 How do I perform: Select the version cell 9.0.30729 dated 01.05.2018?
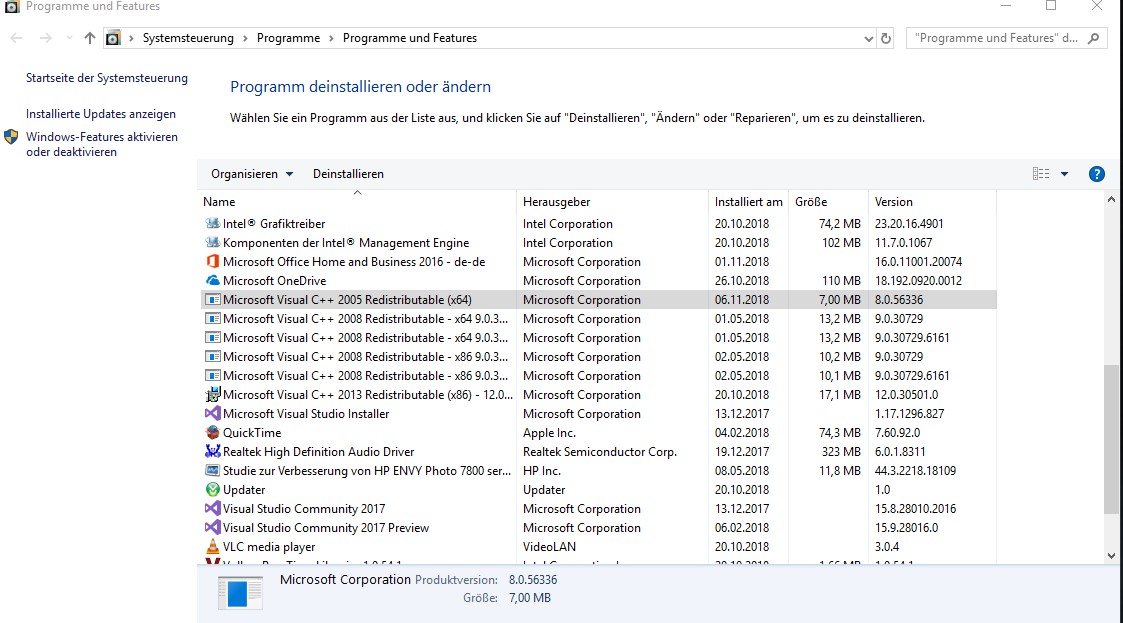(899, 319)
